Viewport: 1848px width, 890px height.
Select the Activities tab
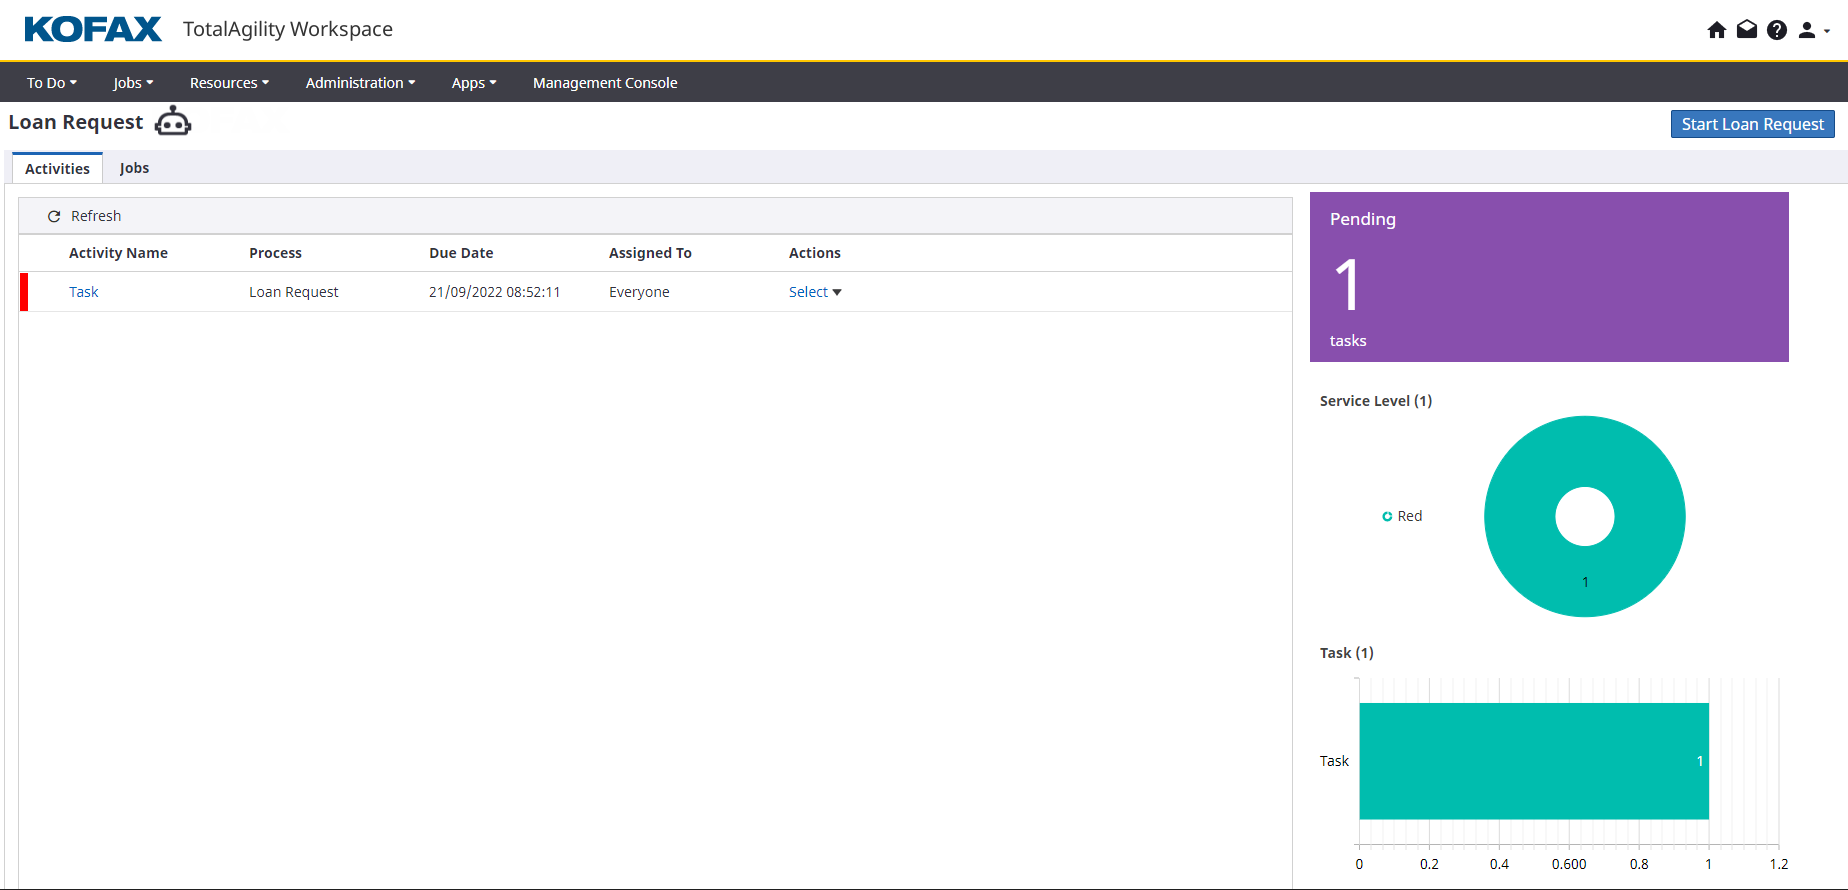[x=57, y=169]
